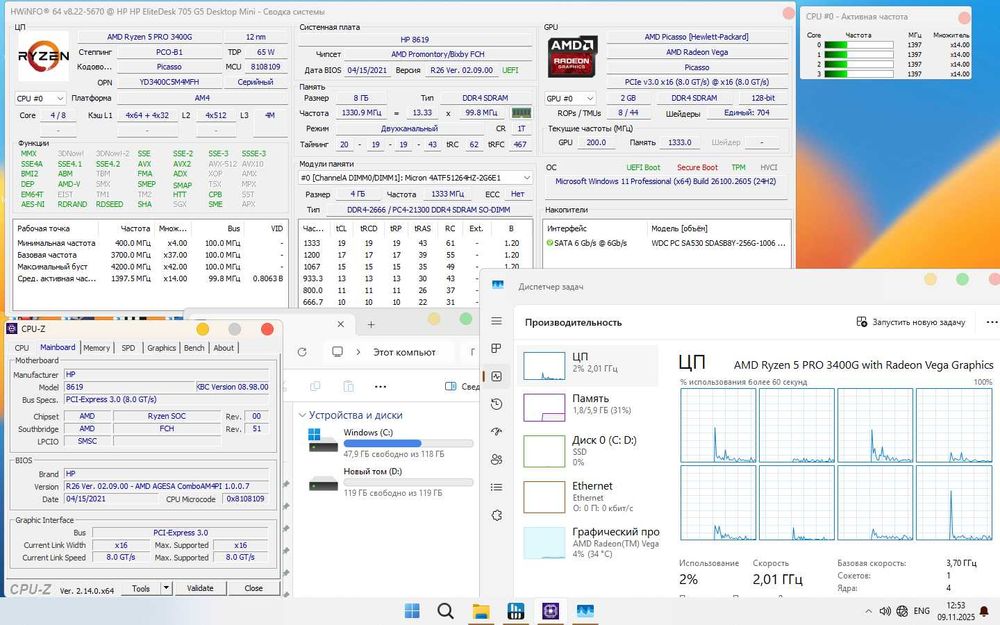Switch to SPD tab in CPU-Z

128,348
